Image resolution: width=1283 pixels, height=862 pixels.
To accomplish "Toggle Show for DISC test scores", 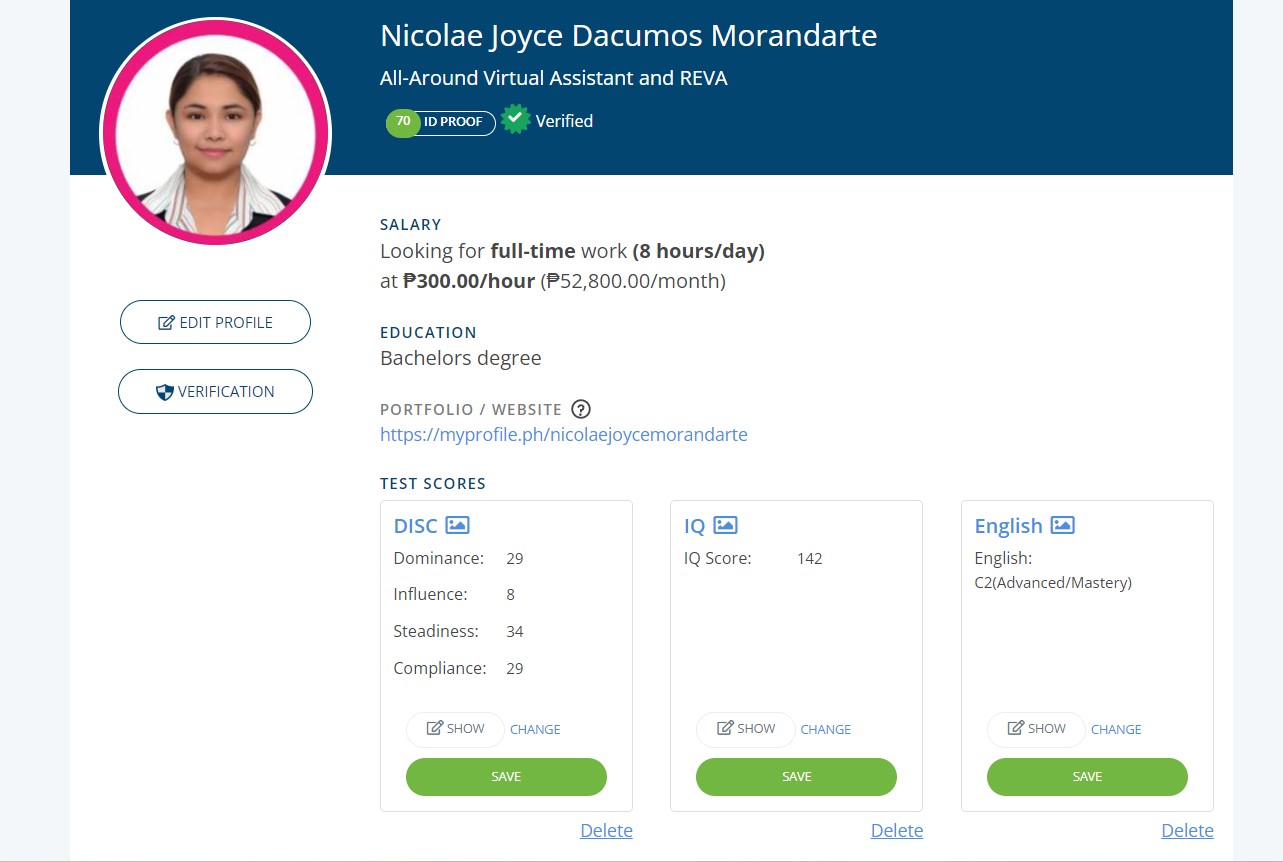I will click(455, 729).
